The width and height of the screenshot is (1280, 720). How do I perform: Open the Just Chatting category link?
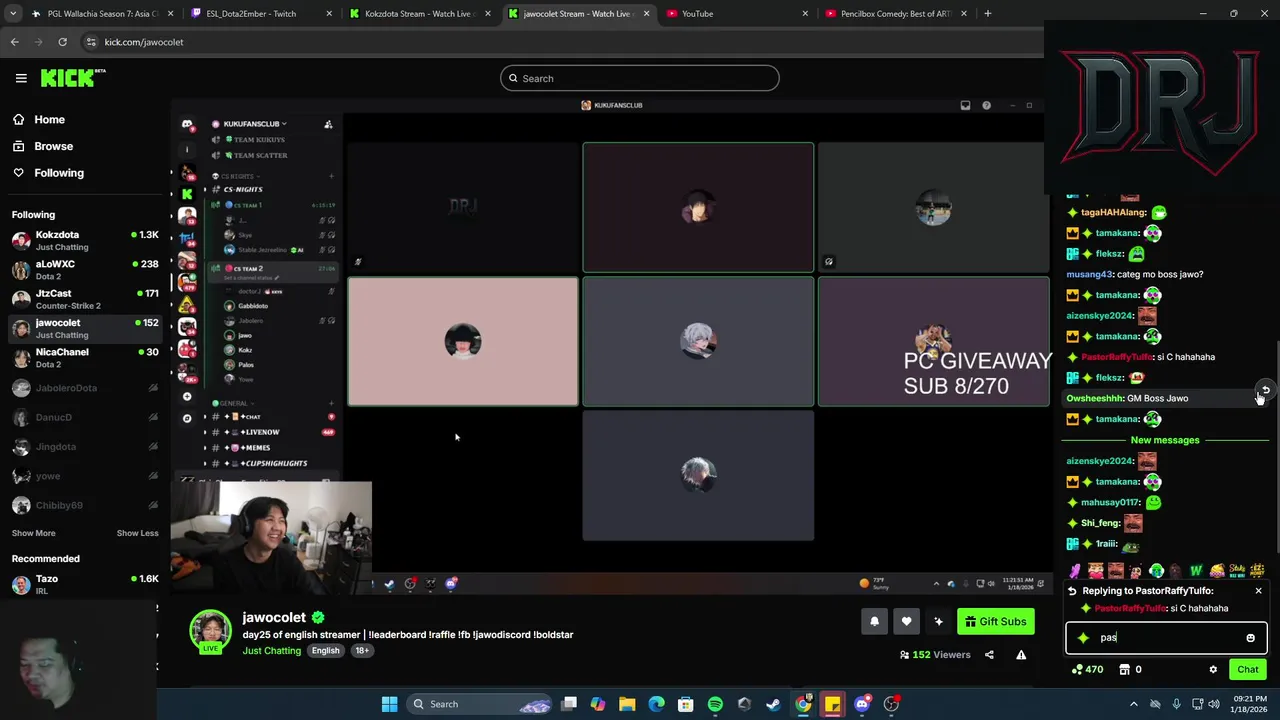tap(271, 651)
